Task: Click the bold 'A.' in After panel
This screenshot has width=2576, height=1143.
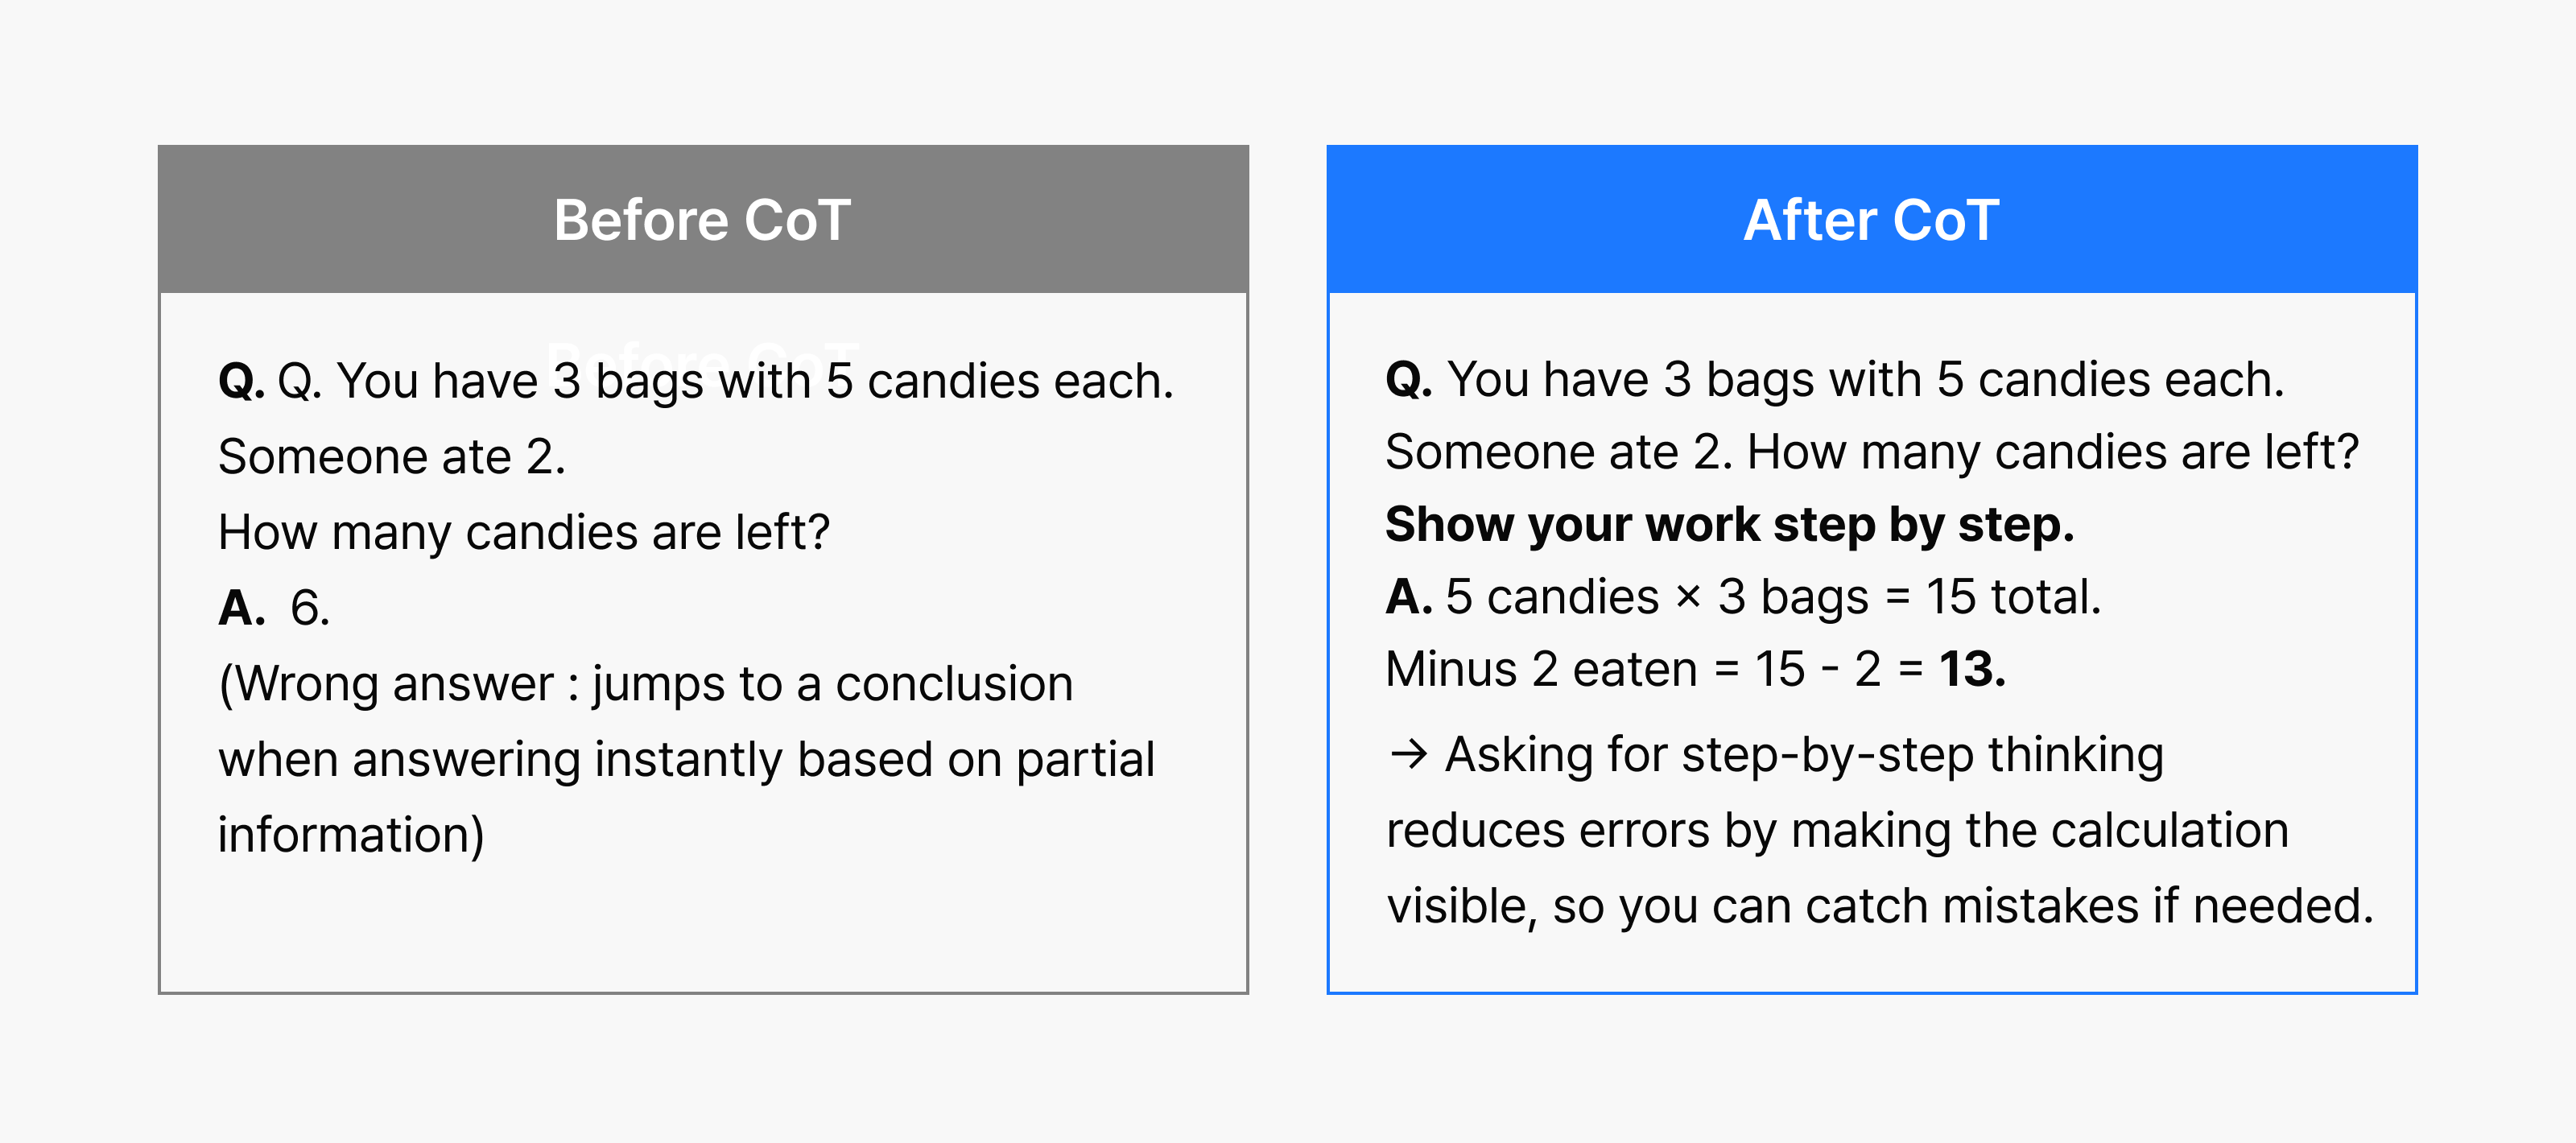Action: point(1408,597)
